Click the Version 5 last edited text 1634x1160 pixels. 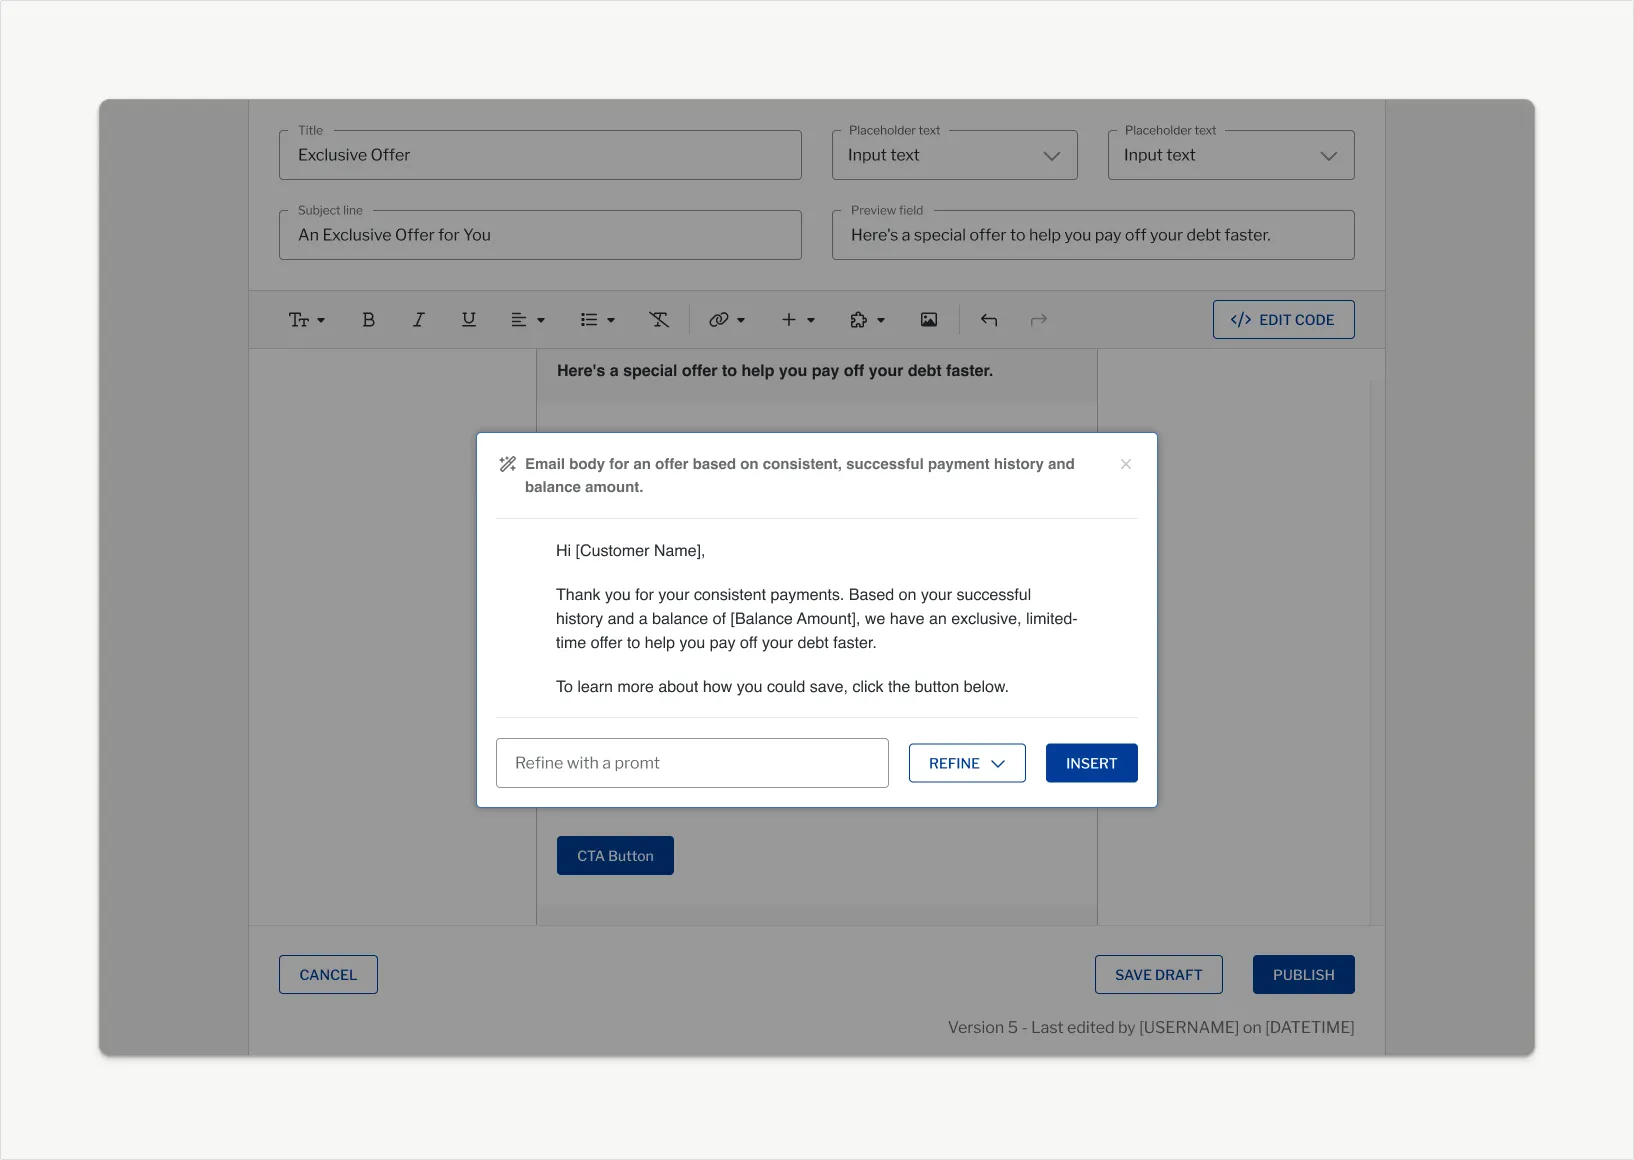1151,1027
